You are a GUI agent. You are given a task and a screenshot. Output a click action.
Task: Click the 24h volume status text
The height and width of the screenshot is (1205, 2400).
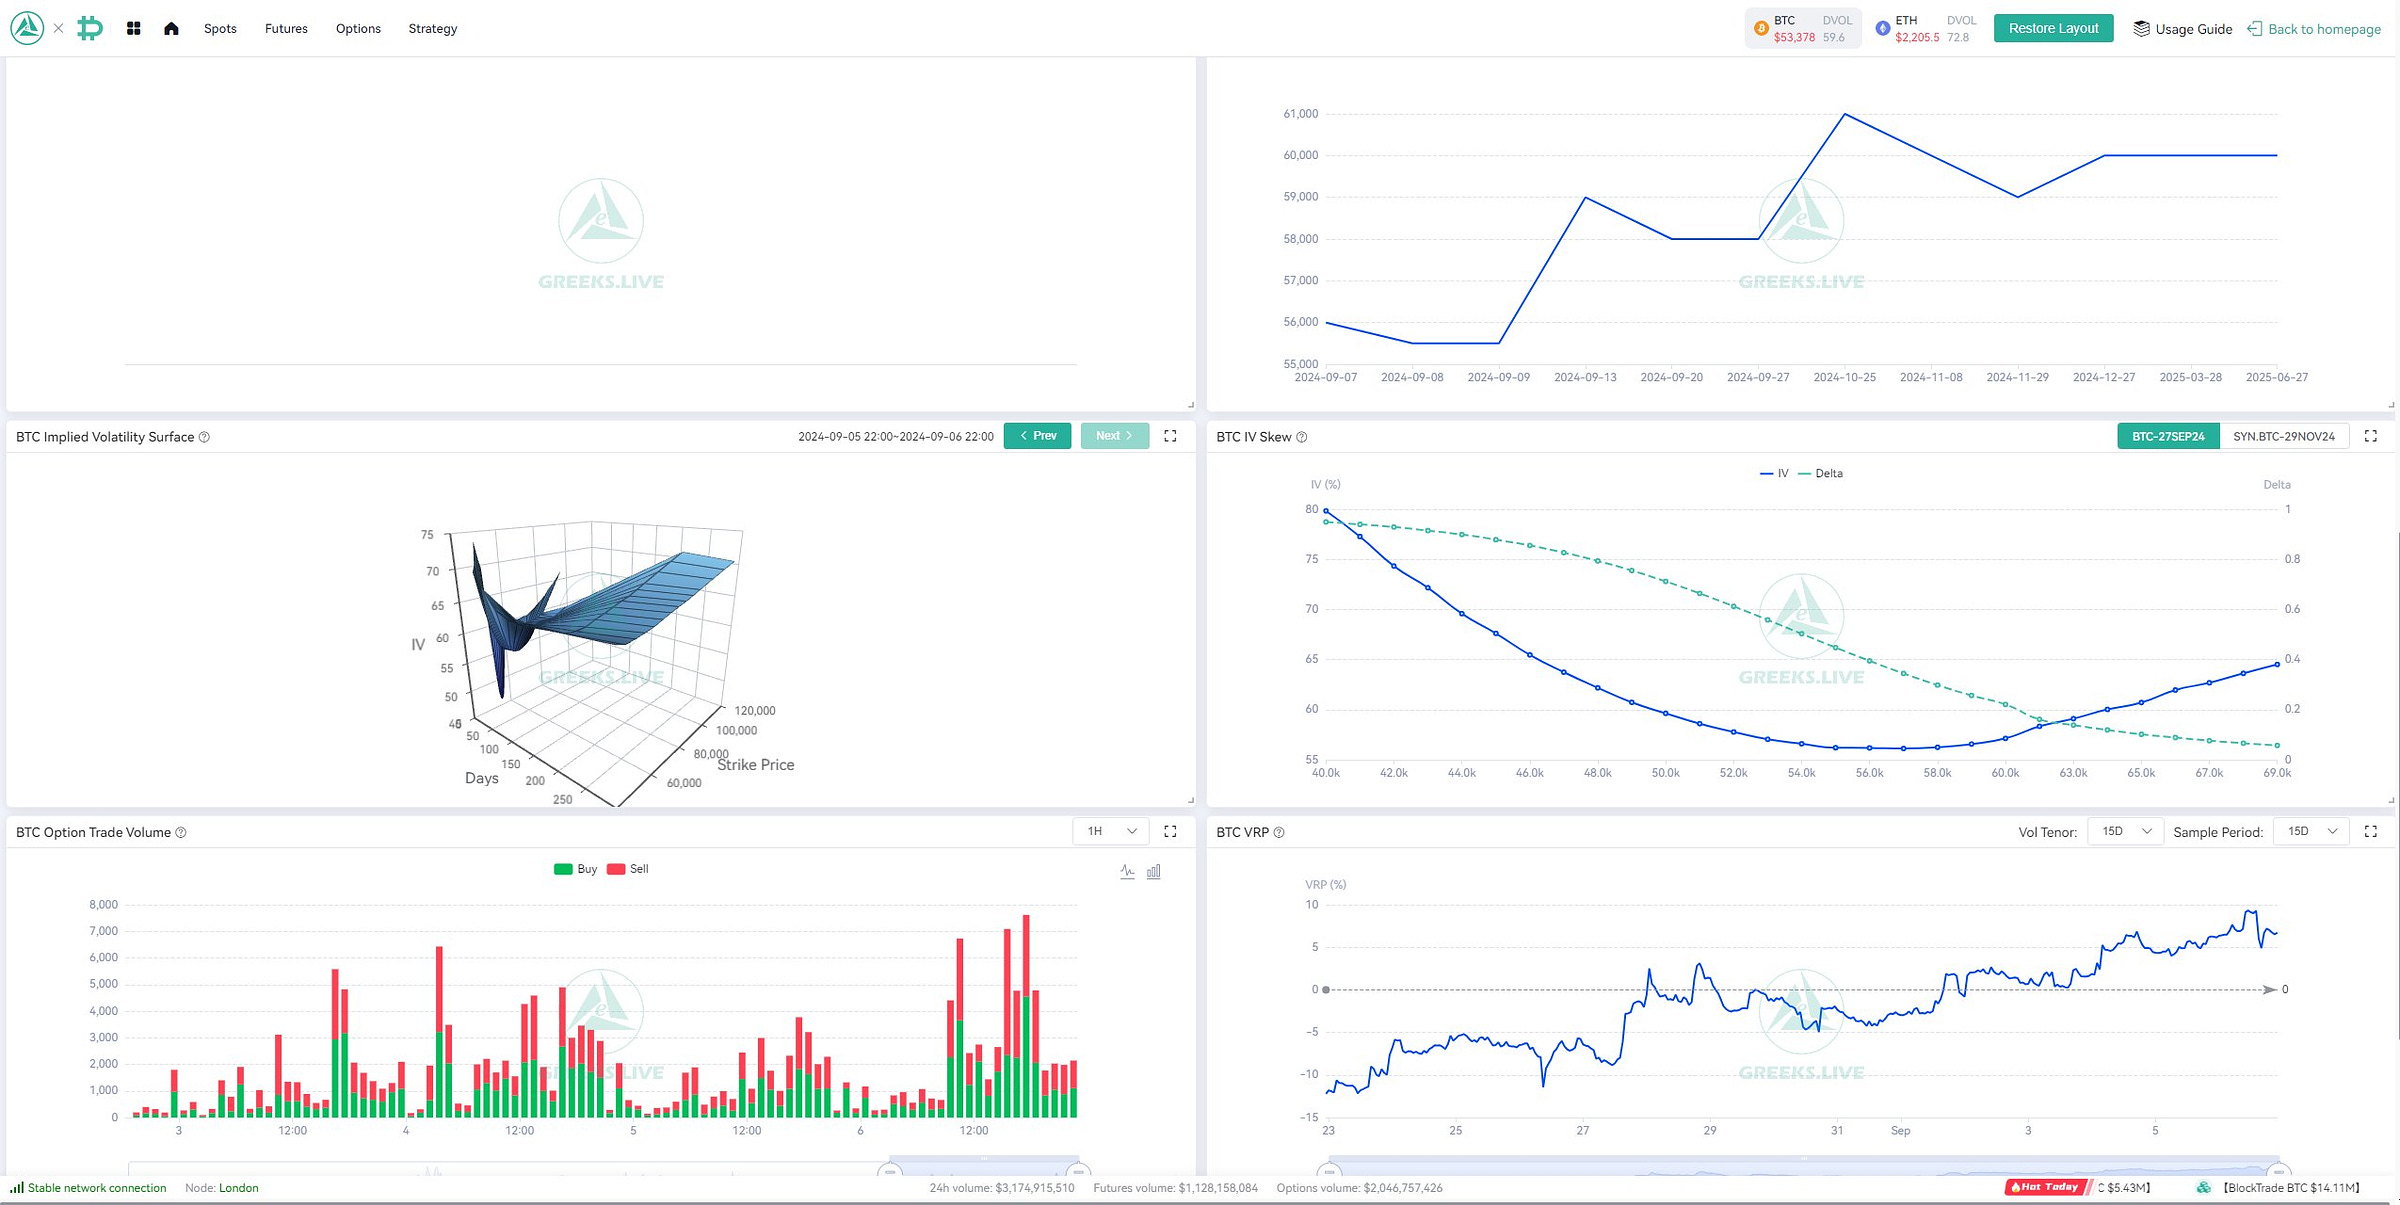[x=1002, y=1188]
